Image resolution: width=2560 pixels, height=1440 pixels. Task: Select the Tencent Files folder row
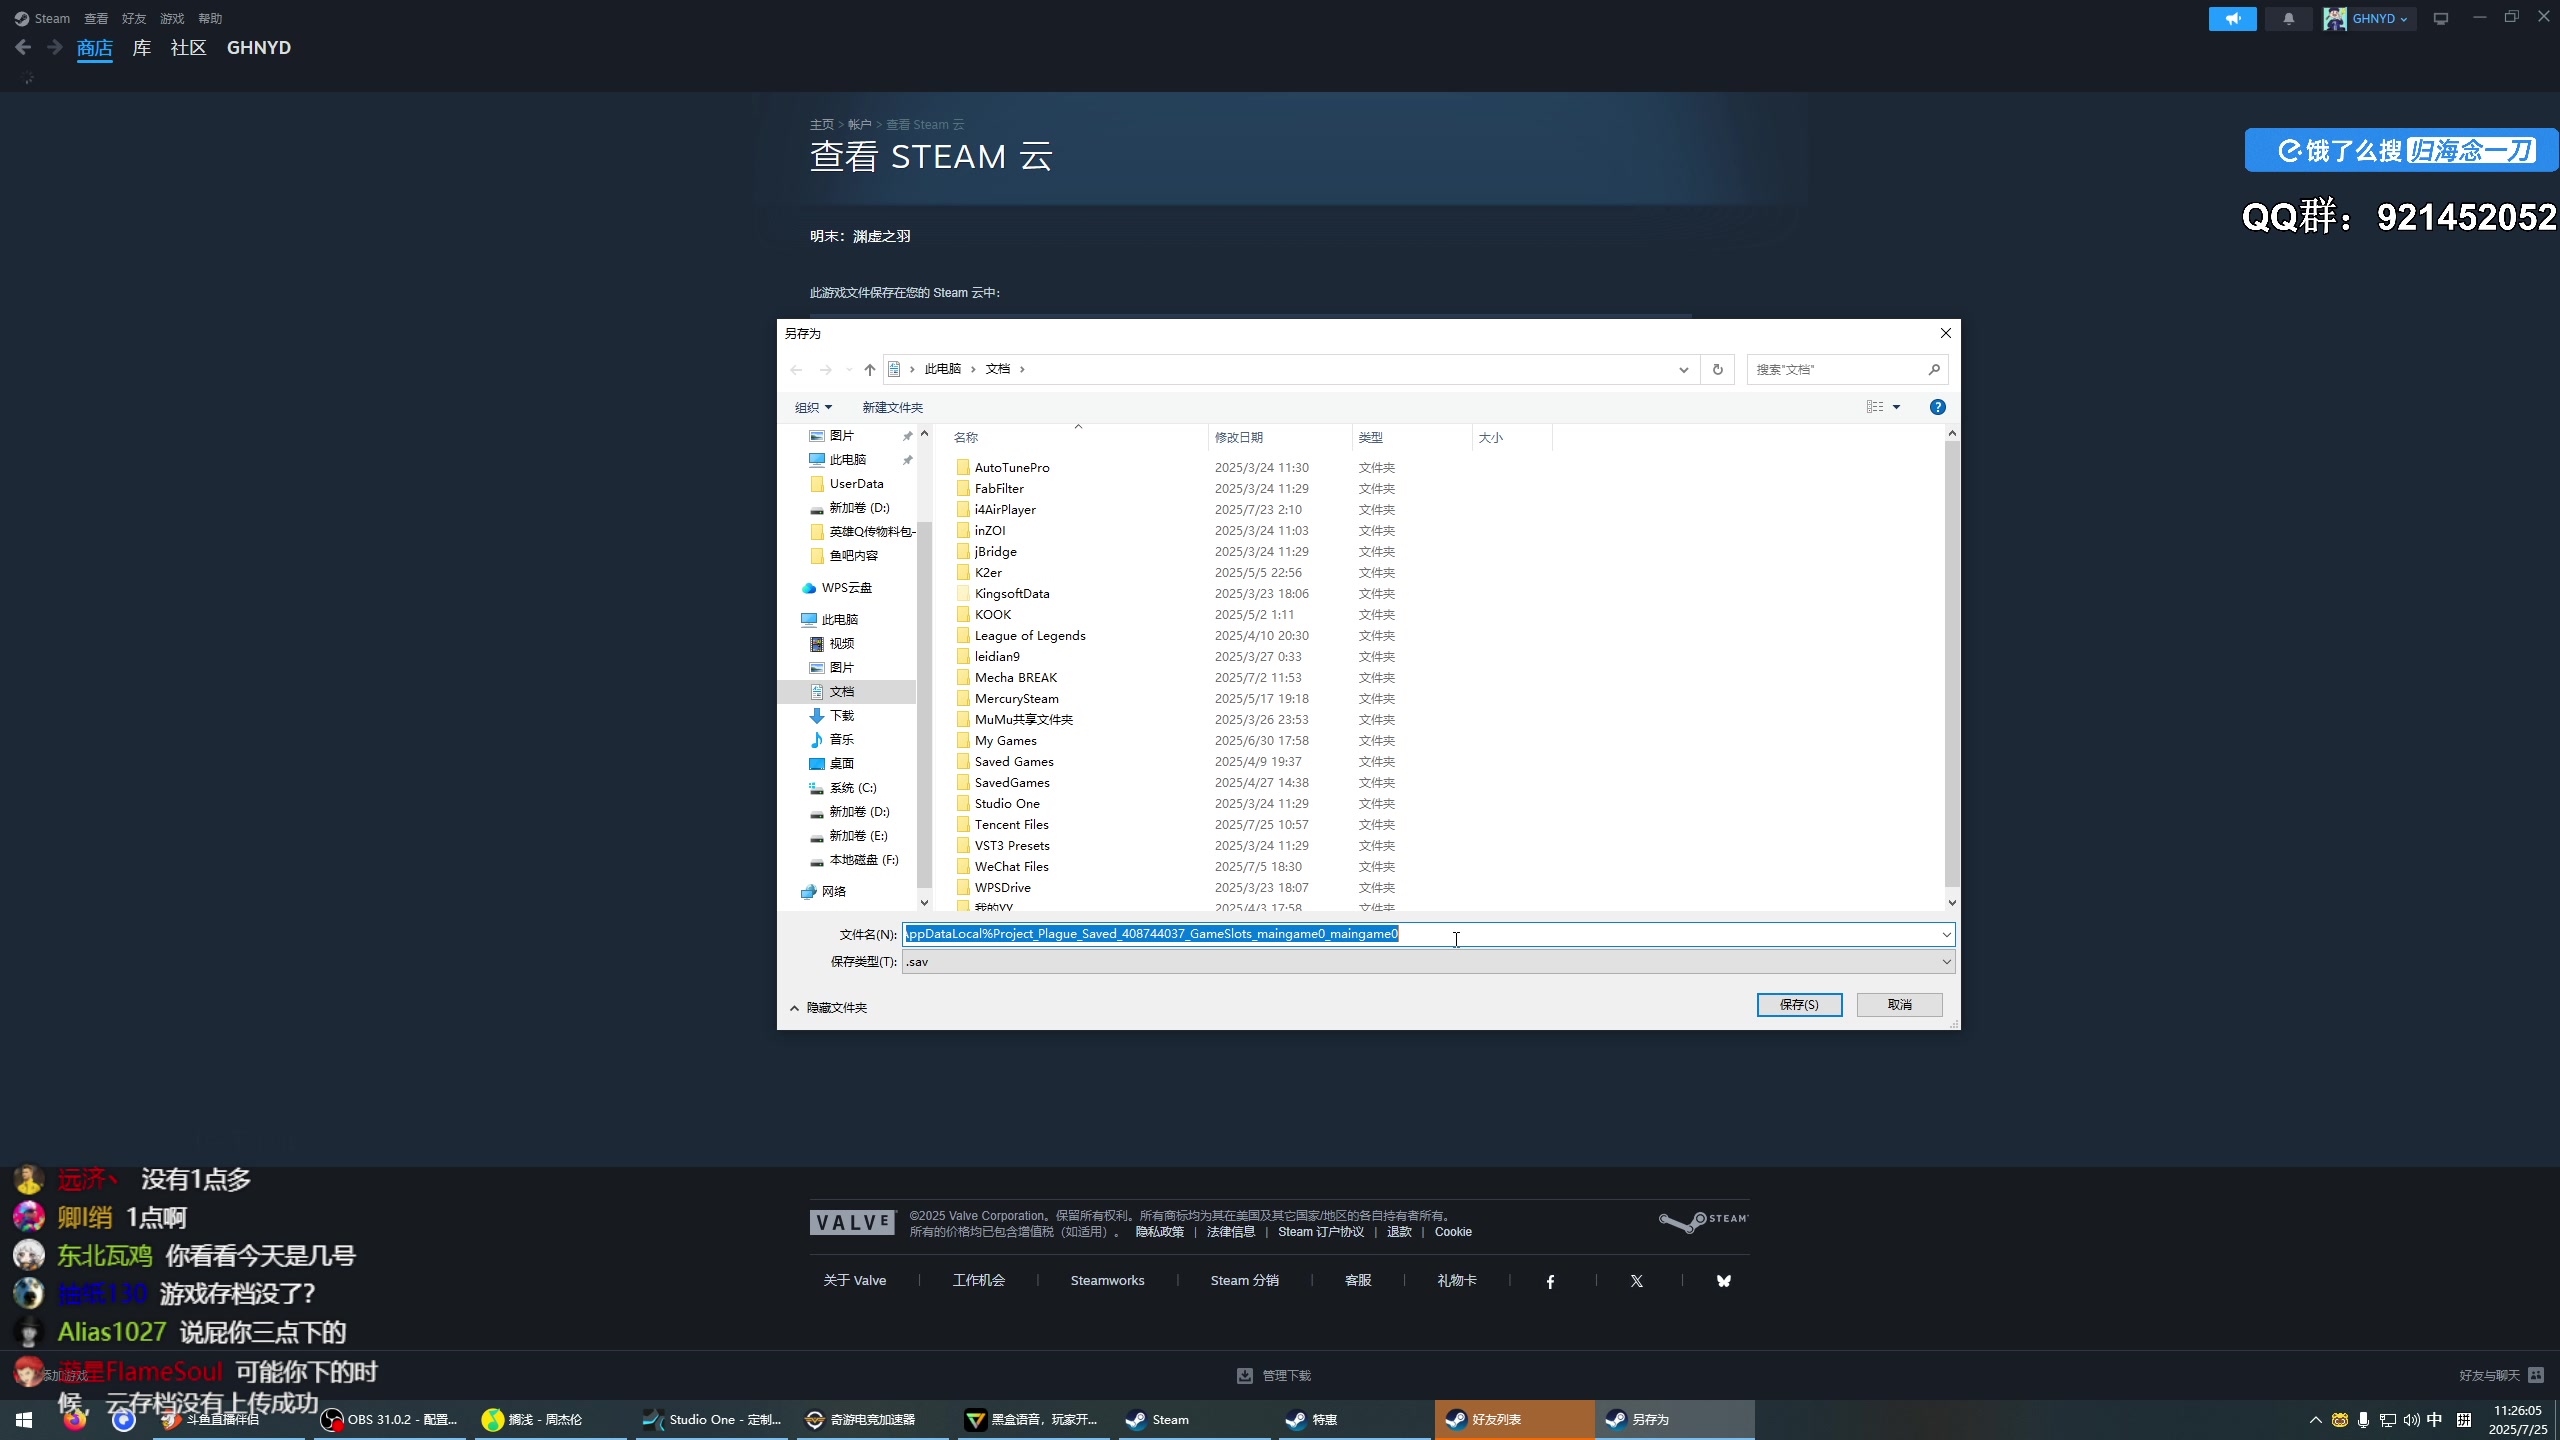point(1012,824)
